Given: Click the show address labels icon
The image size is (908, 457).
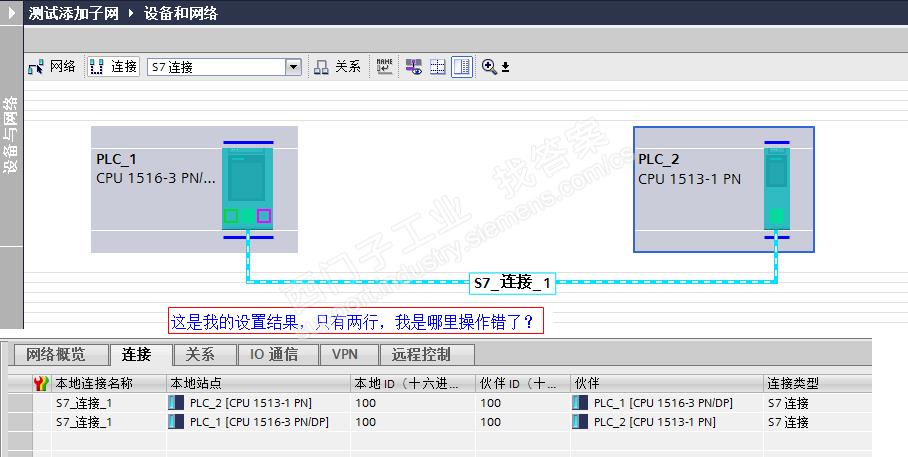Looking at the screenshot, I should pyautogui.click(x=413, y=67).
